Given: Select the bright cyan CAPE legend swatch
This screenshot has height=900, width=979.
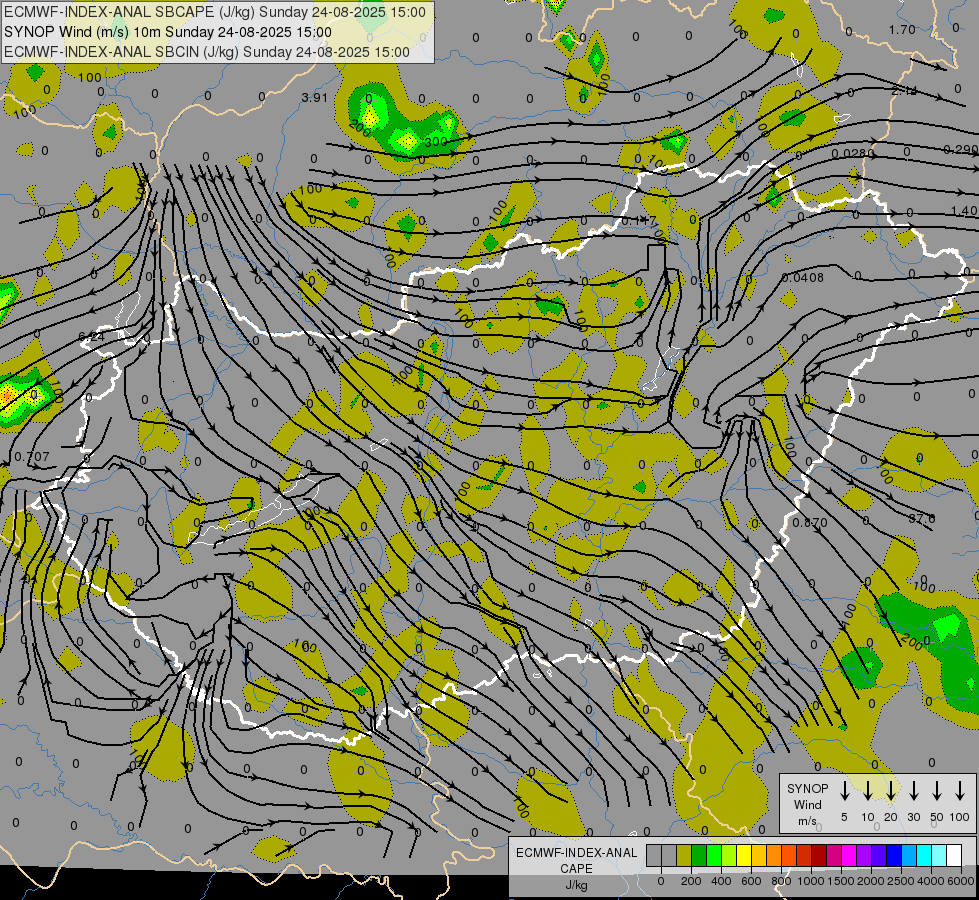Looking at the screenshot, I should [x=924, y=855].
